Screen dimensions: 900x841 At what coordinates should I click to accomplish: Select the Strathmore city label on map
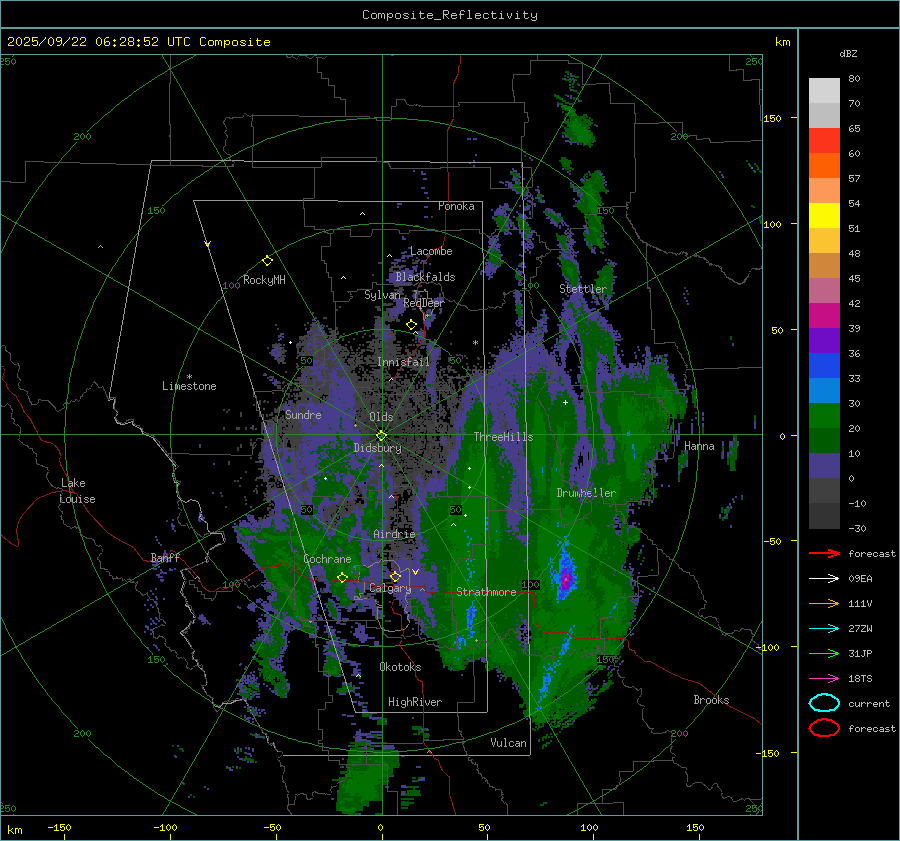(x=486, y=592)
